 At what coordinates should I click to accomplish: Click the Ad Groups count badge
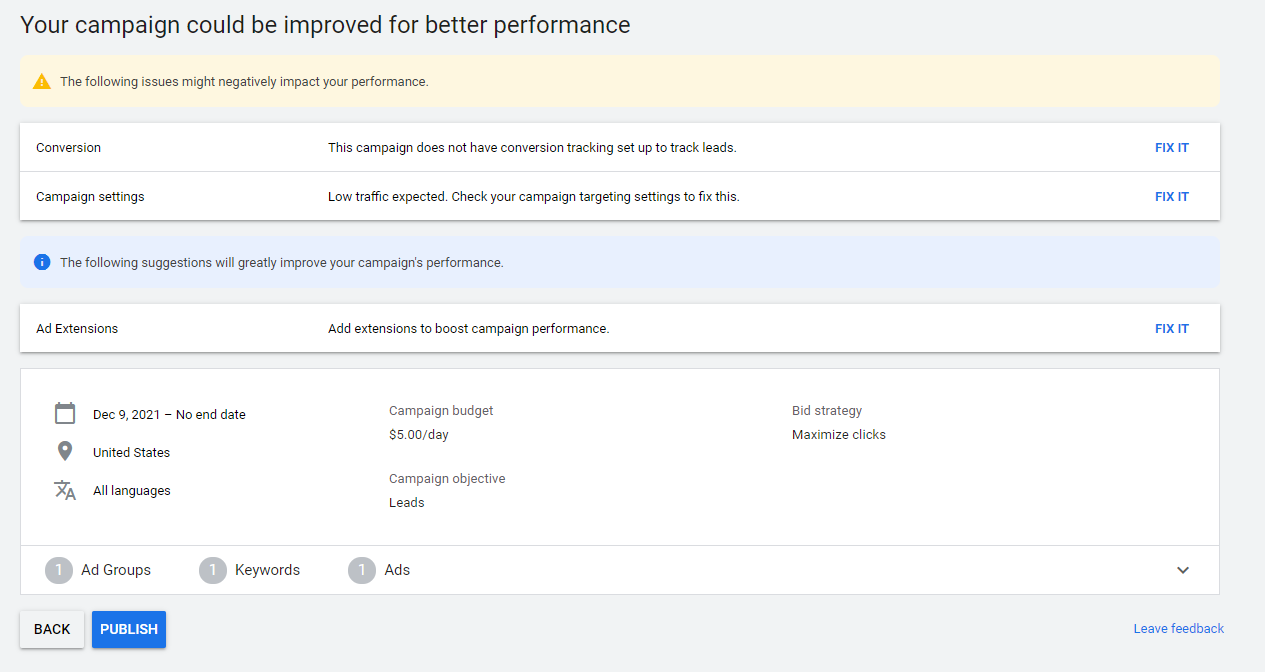[59, 570]
